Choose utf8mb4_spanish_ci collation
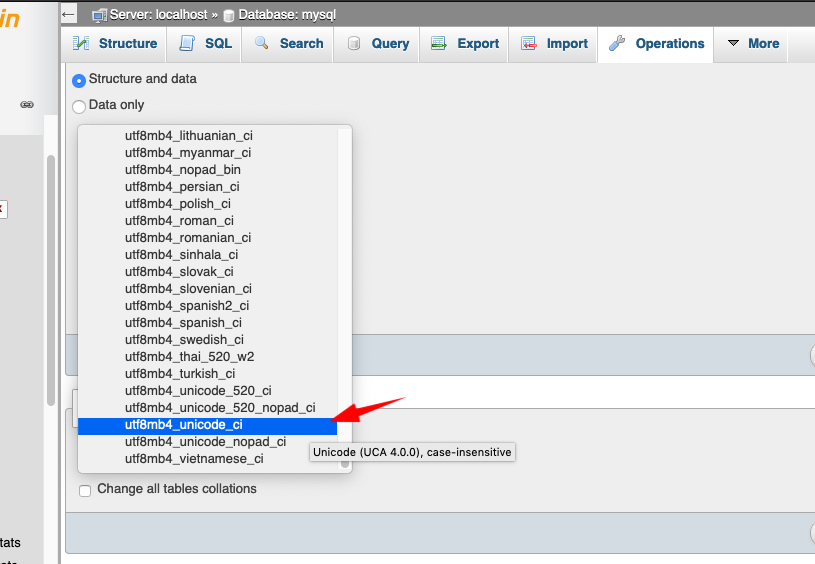Screen dimensions: 815x564 (x=207, y=323)
